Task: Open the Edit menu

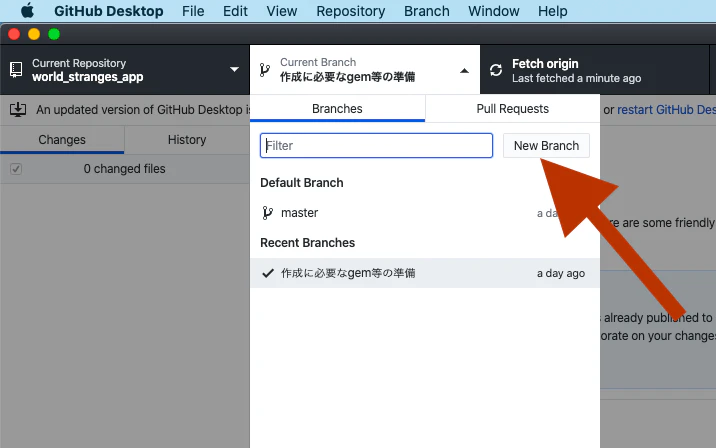Action: pyautogui.click(x=235, y=11)
